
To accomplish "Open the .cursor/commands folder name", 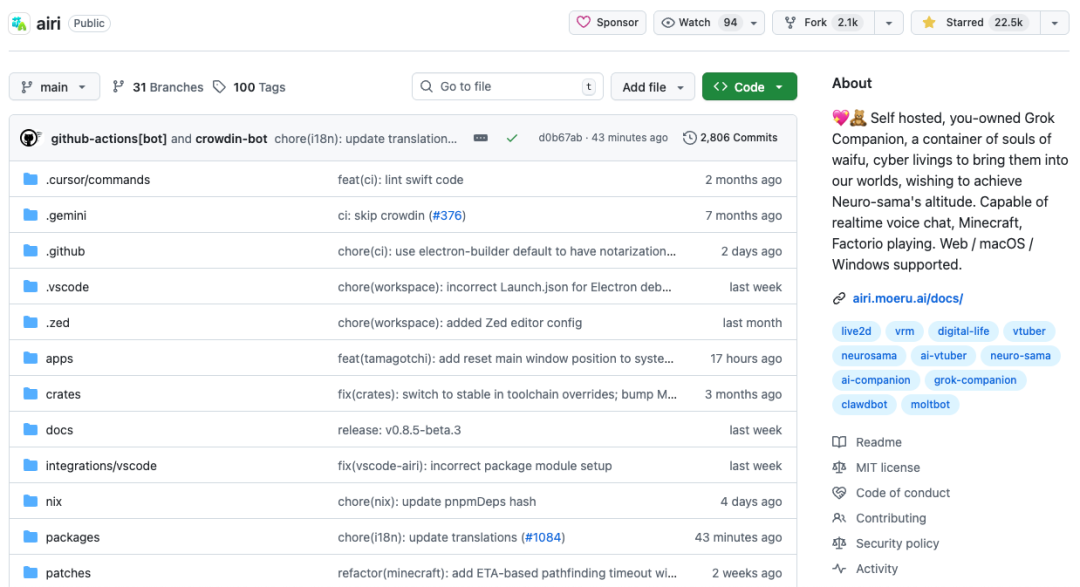I will 98,180.
